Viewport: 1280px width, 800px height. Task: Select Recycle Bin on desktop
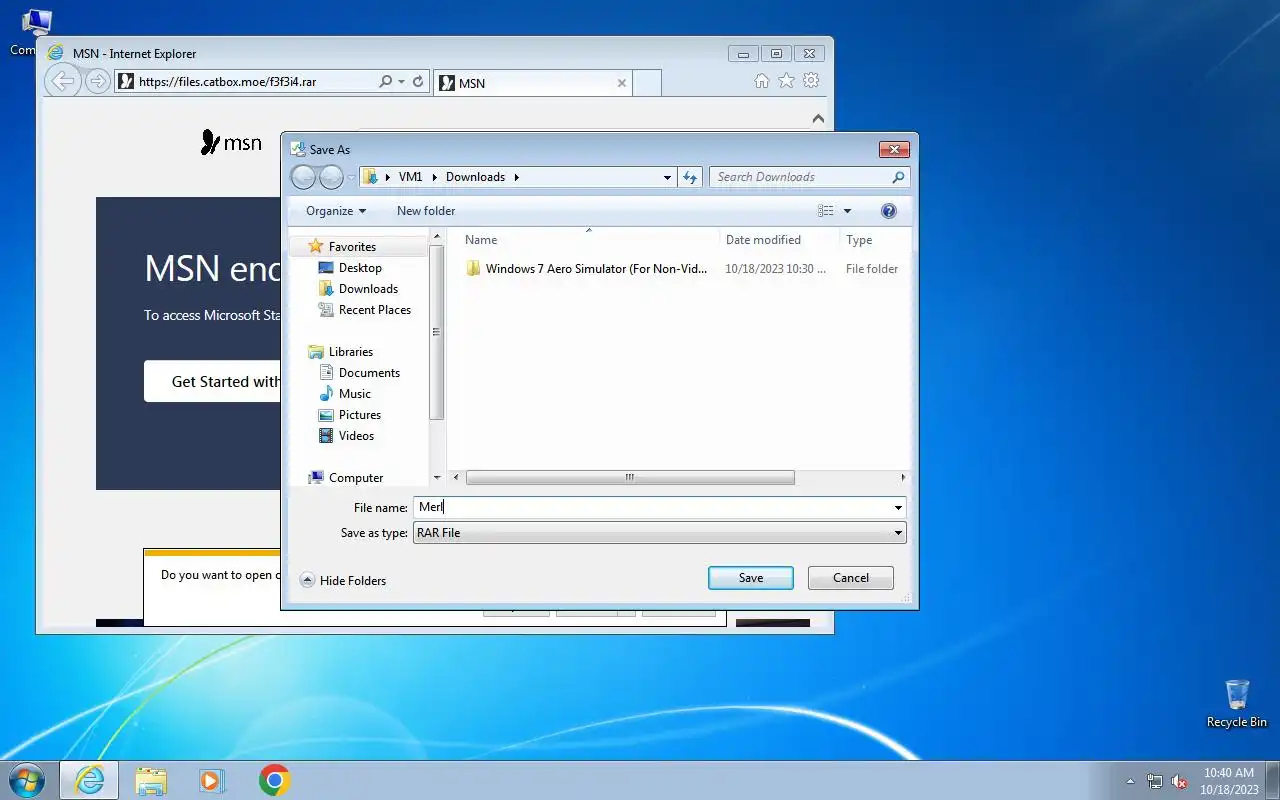tap(1237, 704)
